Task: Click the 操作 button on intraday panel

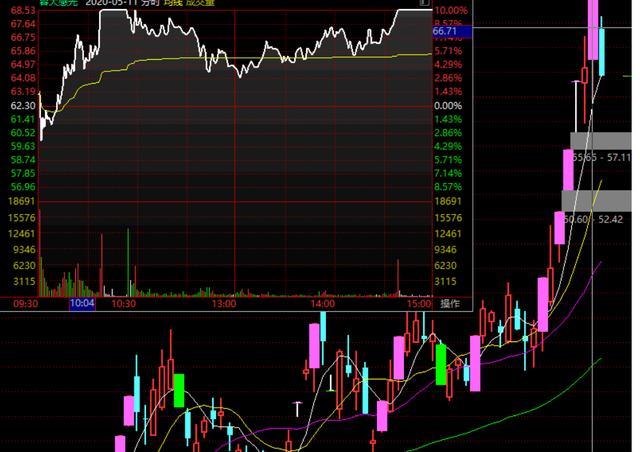Action: tap(450, 304)
